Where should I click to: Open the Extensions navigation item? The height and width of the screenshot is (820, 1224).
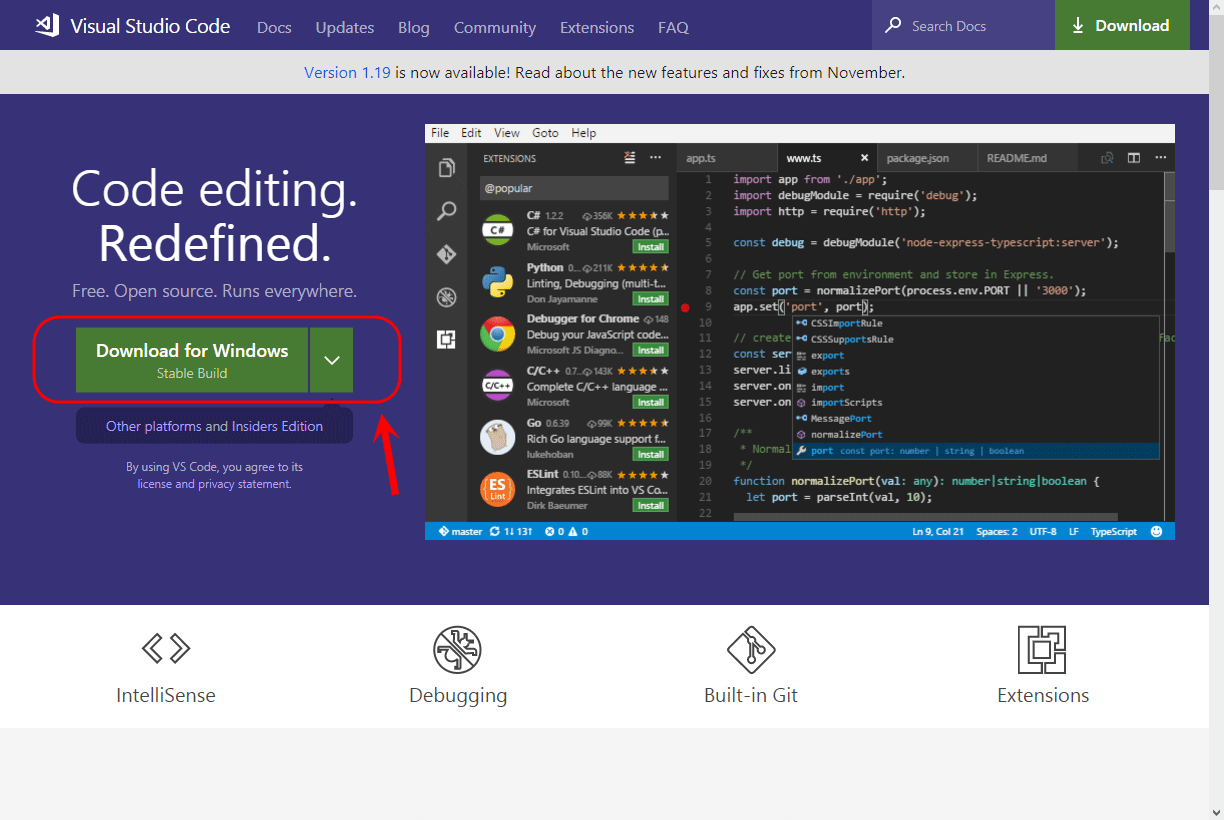[x=597, y=27]
